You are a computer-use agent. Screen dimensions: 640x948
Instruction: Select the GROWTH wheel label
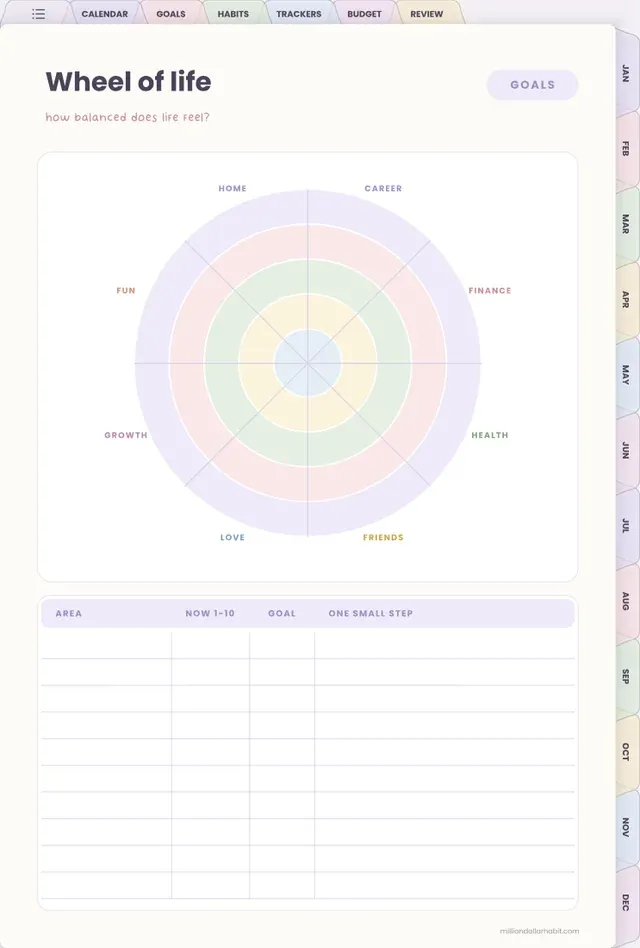click(x=126, y=435)
